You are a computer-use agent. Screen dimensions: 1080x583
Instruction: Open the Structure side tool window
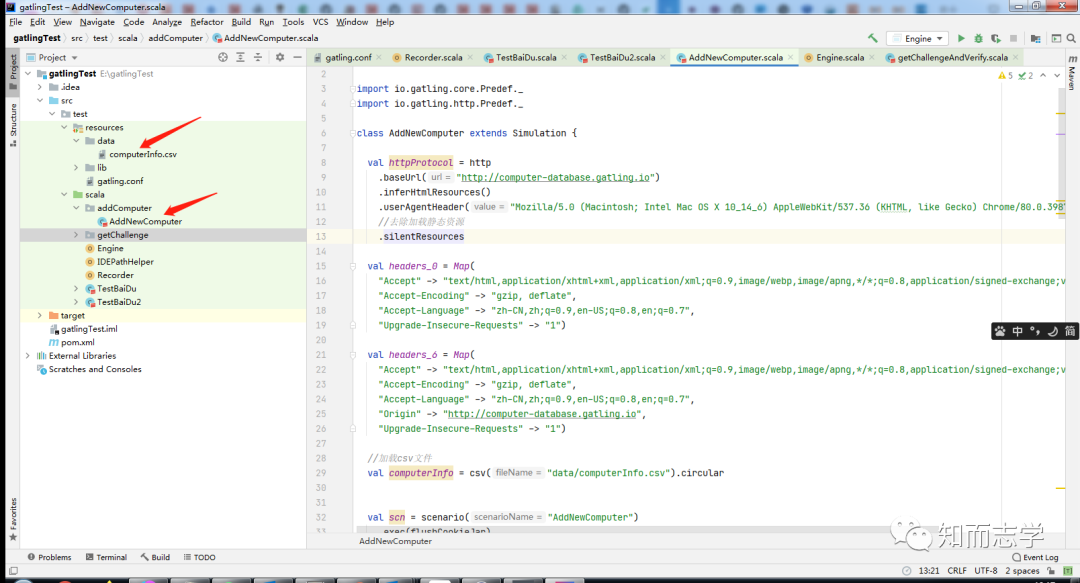12,125
